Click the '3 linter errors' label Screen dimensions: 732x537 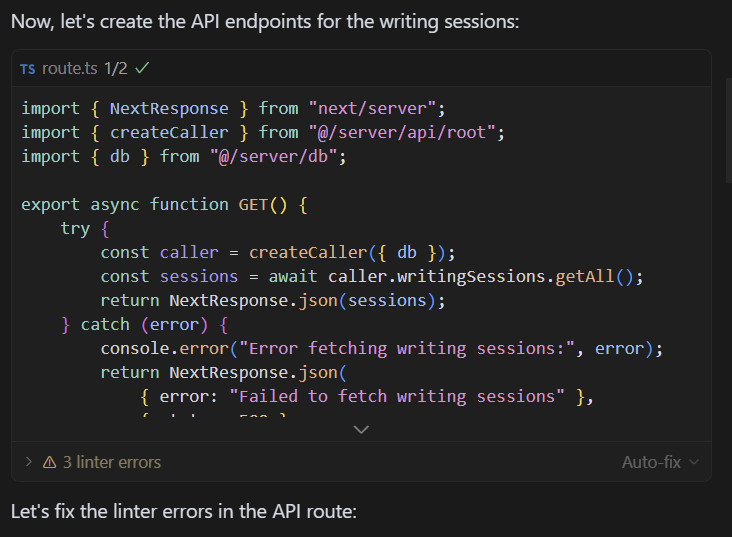(112, 462)
